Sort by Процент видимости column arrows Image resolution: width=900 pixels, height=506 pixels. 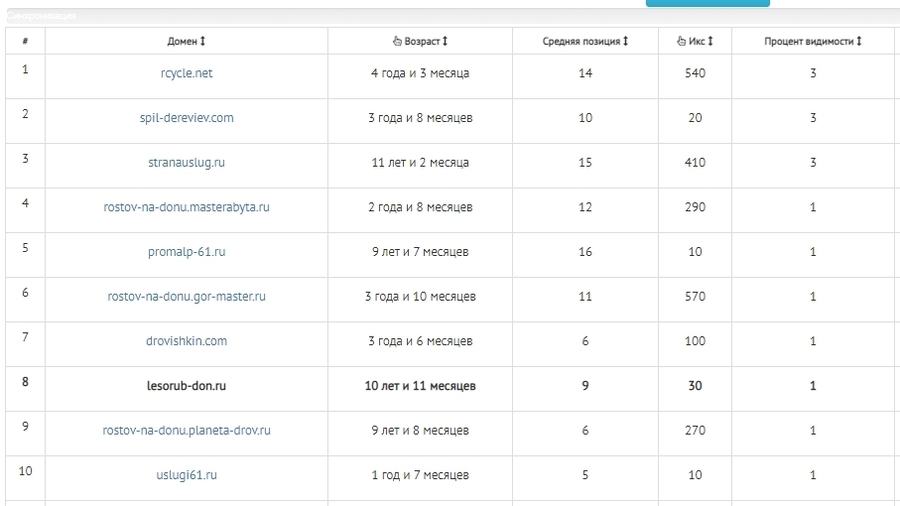pyautogui.click(x=859, y=41)
